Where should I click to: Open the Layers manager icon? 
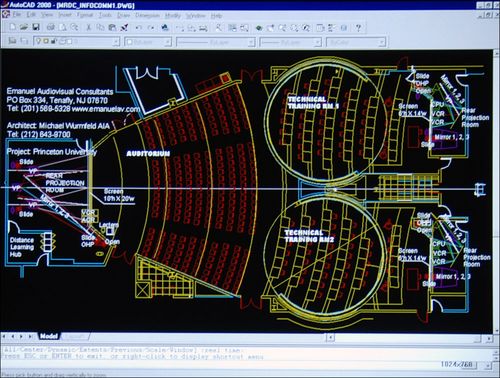coord(12,41)
